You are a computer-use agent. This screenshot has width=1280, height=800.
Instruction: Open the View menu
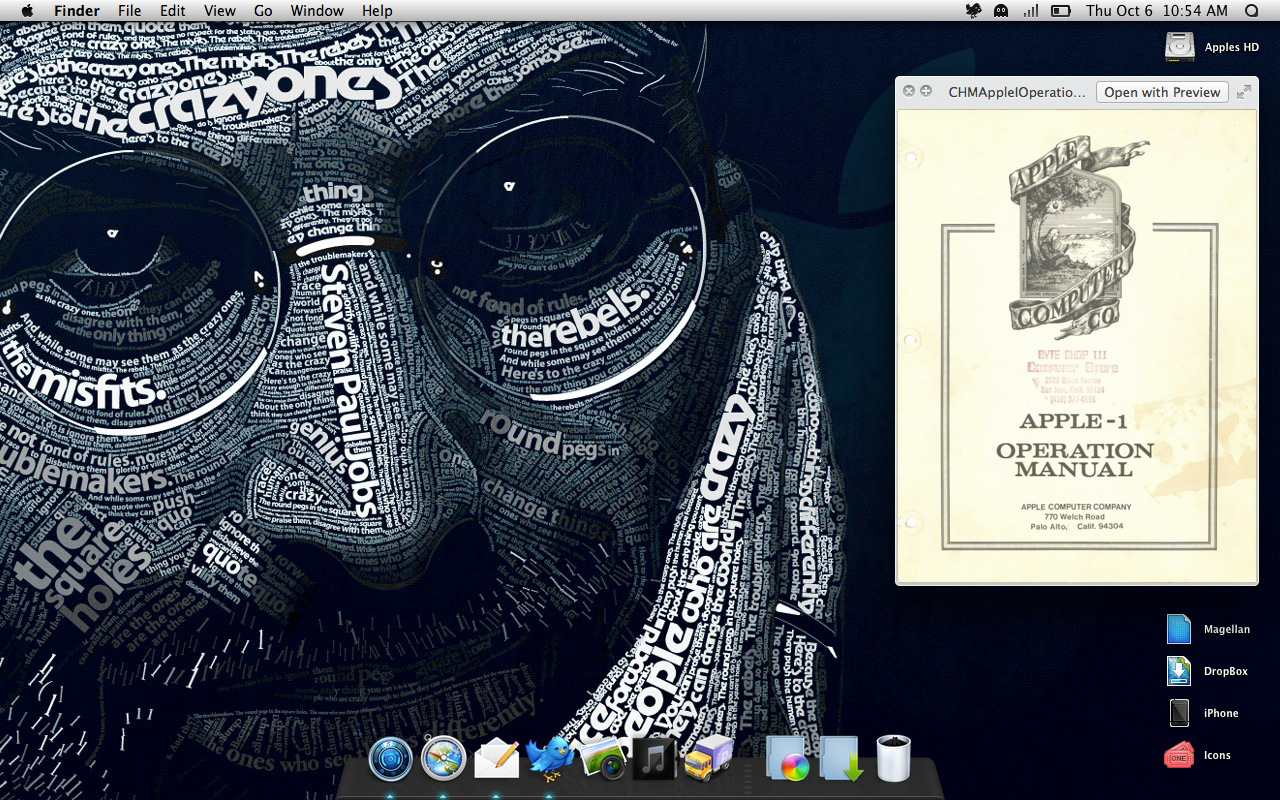click(x=220, y=11)
